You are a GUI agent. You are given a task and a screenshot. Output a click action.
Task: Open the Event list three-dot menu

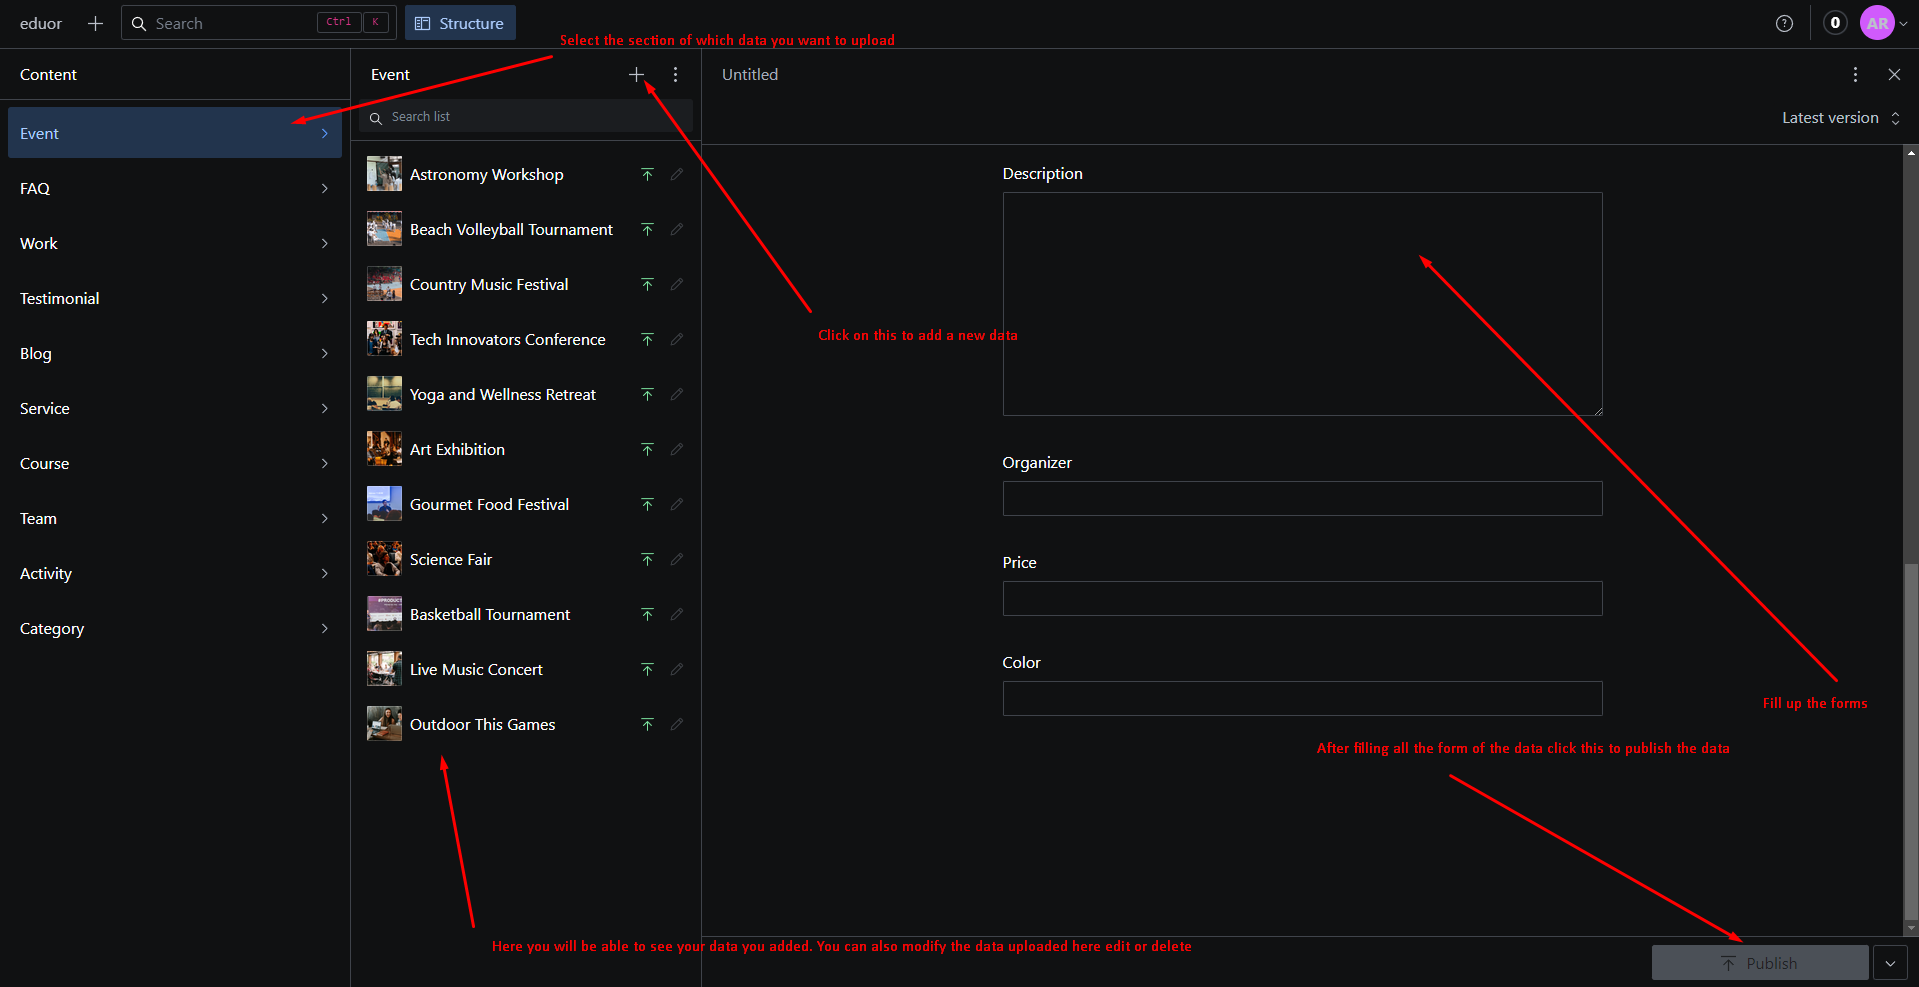676,75
